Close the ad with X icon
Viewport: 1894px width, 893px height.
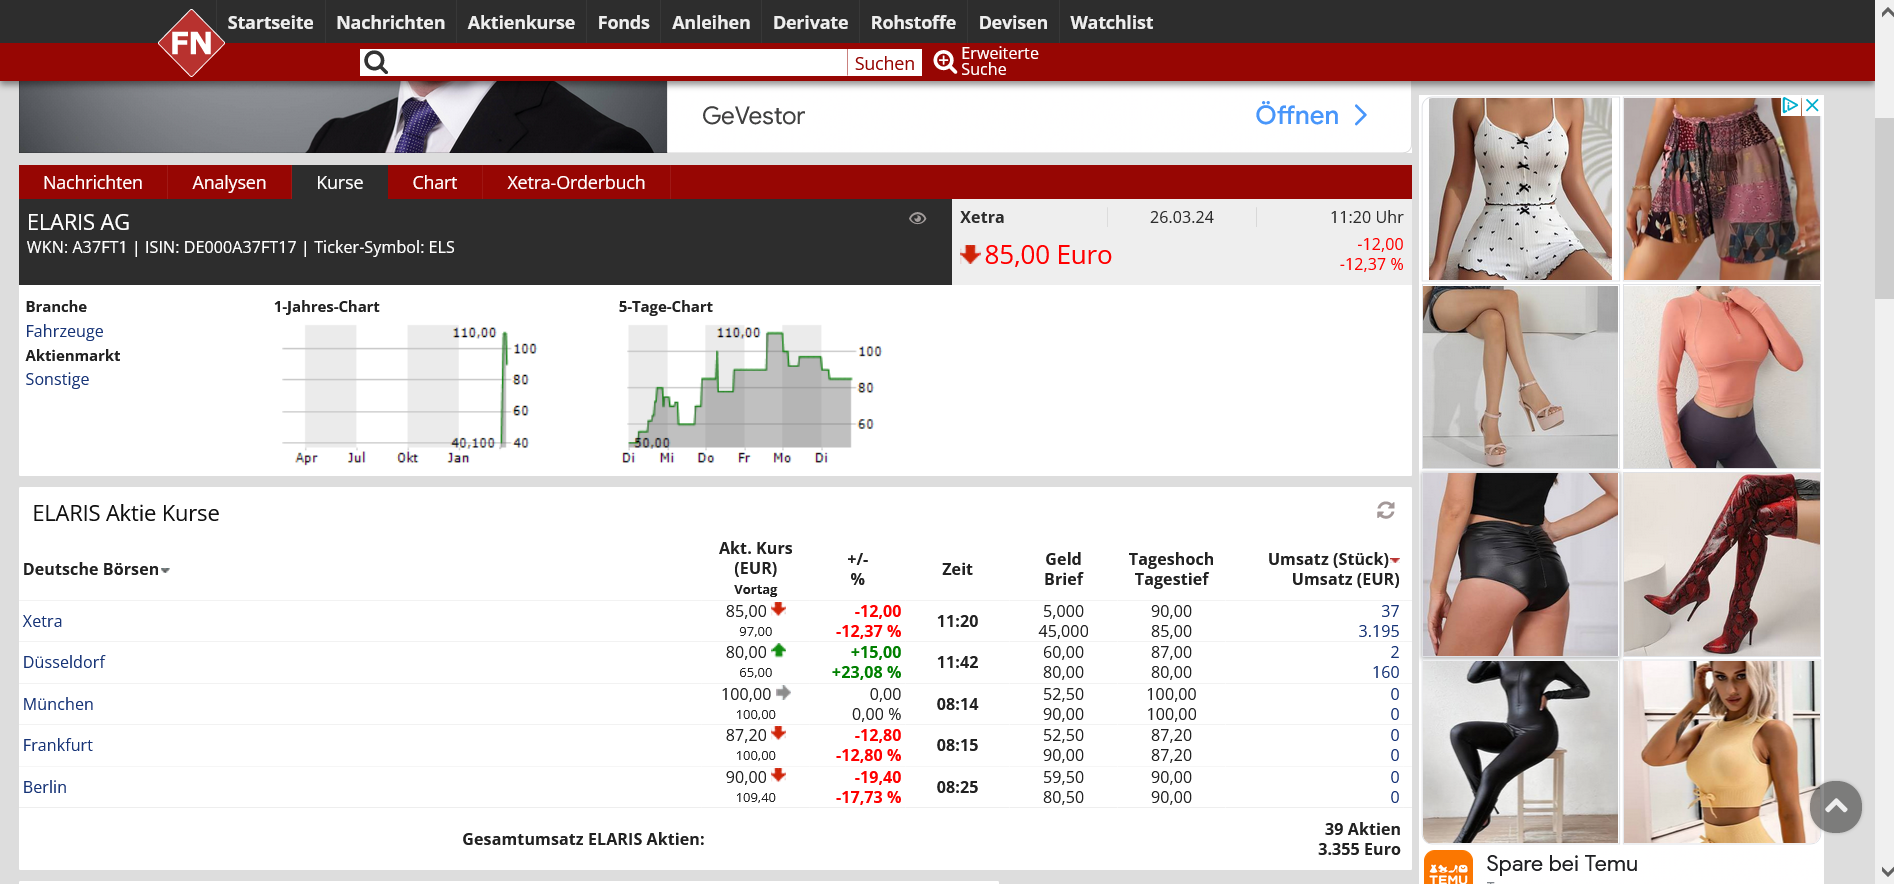(x=1812, y=105)
